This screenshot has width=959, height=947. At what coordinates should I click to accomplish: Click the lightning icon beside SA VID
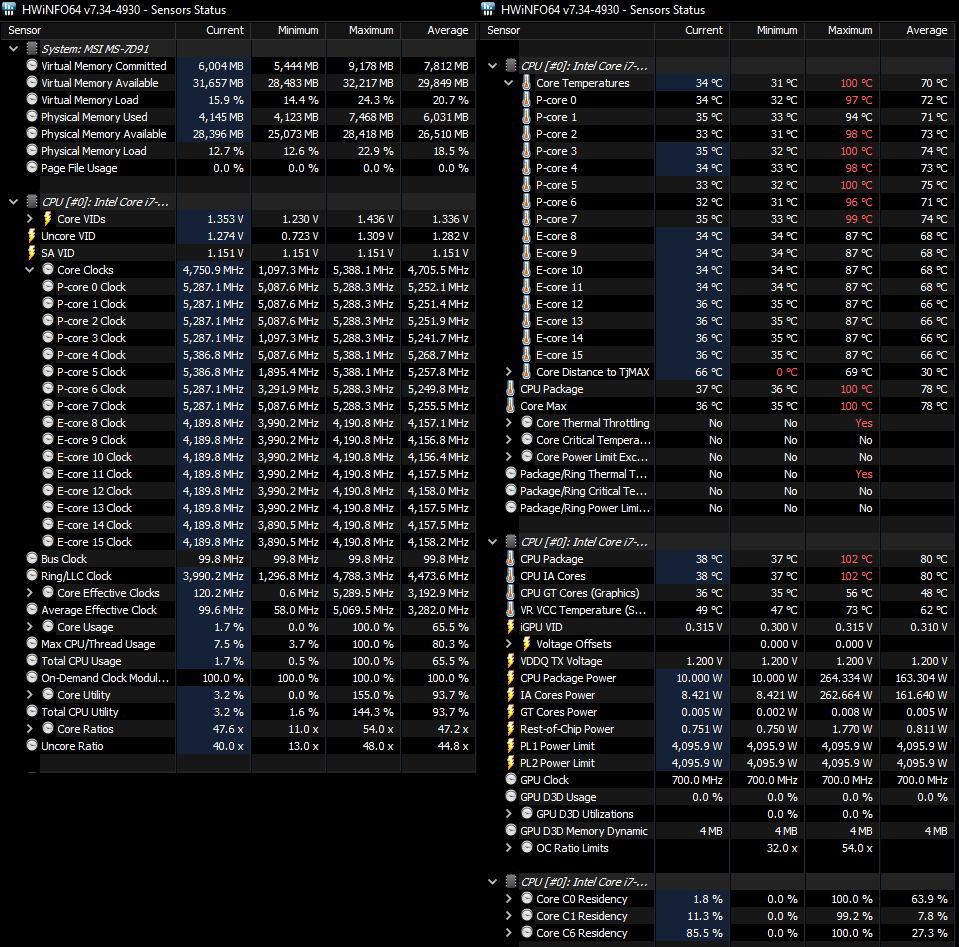pos(32,253)
